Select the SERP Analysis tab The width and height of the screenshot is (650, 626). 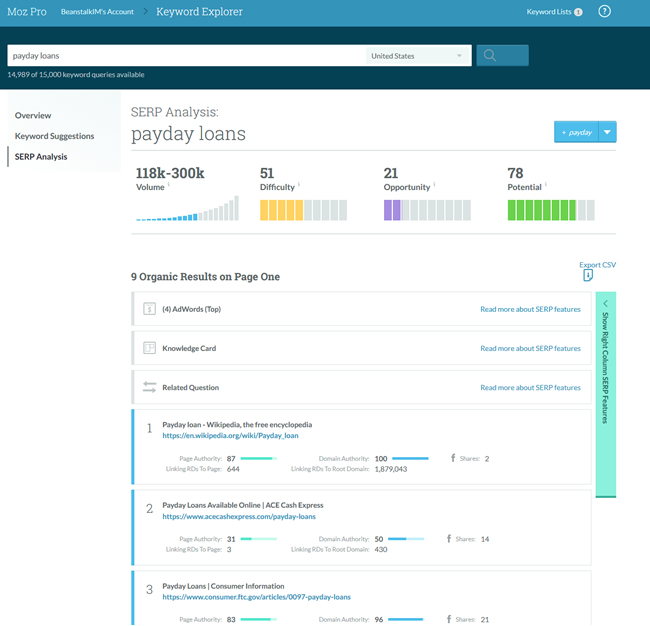[x=41, y=157]
